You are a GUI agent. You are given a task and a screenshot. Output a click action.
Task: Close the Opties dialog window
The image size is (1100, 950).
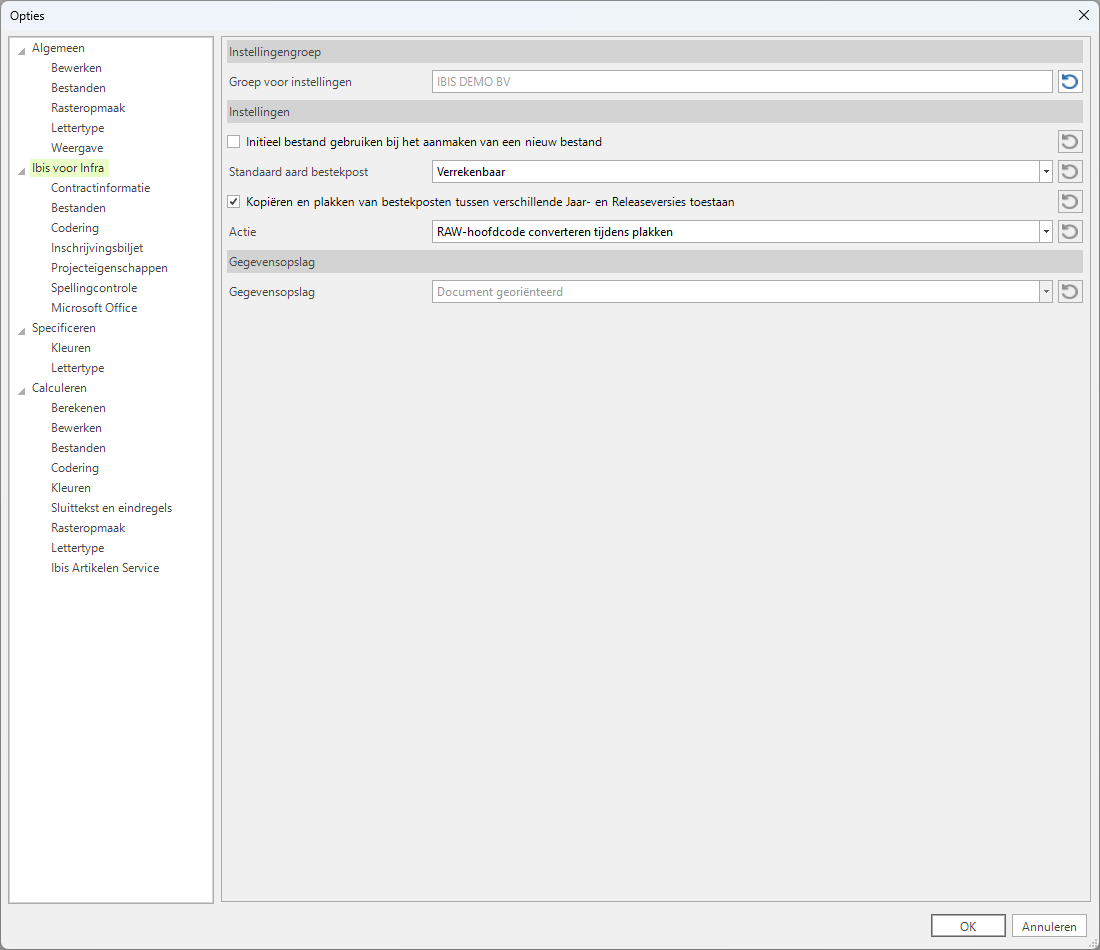1083,15
